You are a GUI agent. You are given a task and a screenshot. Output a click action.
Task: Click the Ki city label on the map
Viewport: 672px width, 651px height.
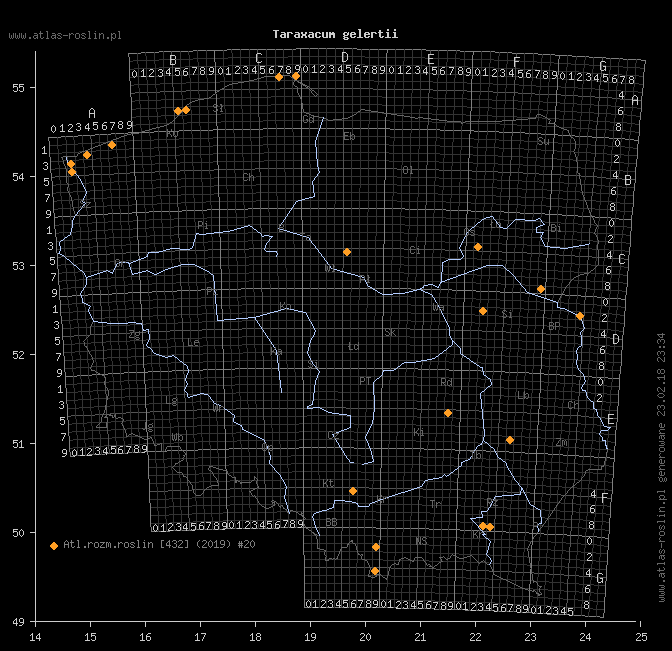pos(419,432)
